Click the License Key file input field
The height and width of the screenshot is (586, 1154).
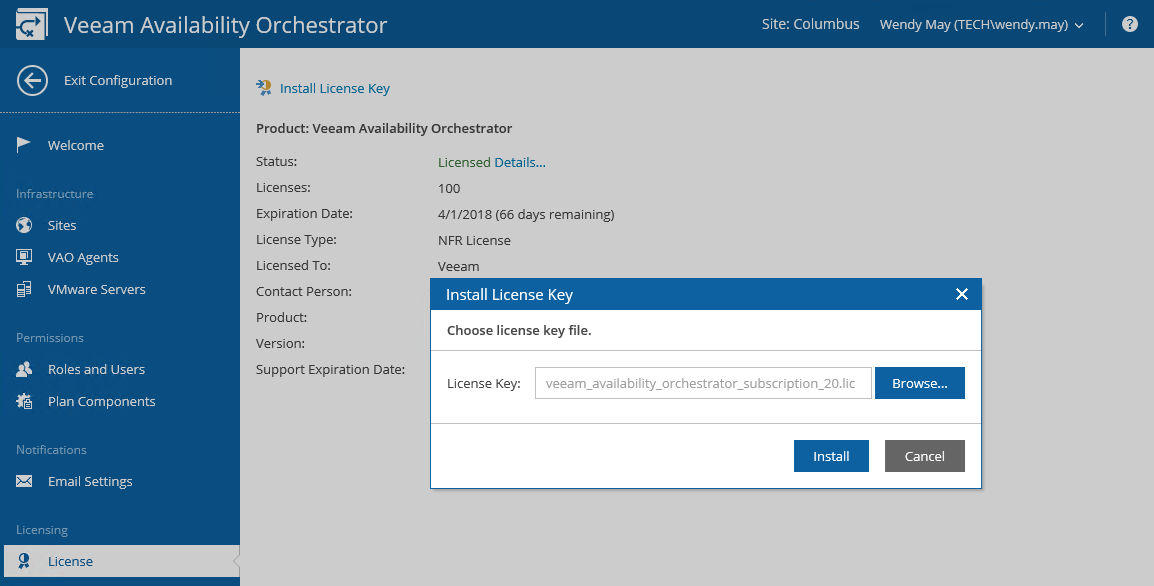tap(703, 384)
